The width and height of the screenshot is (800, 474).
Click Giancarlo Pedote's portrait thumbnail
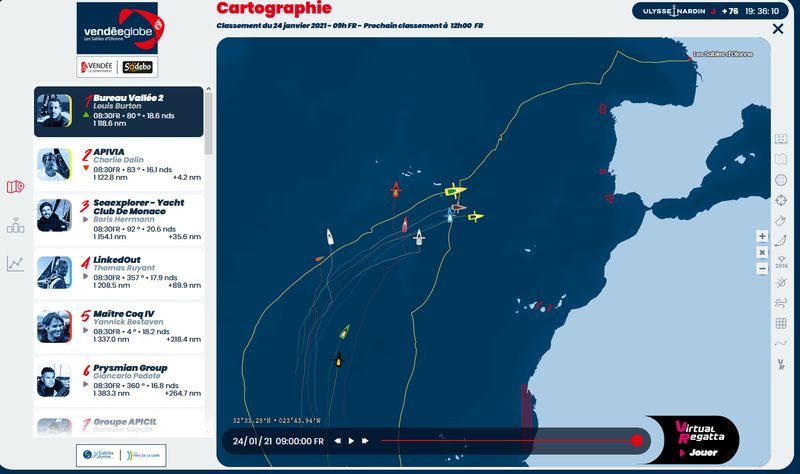click(54, 381)
